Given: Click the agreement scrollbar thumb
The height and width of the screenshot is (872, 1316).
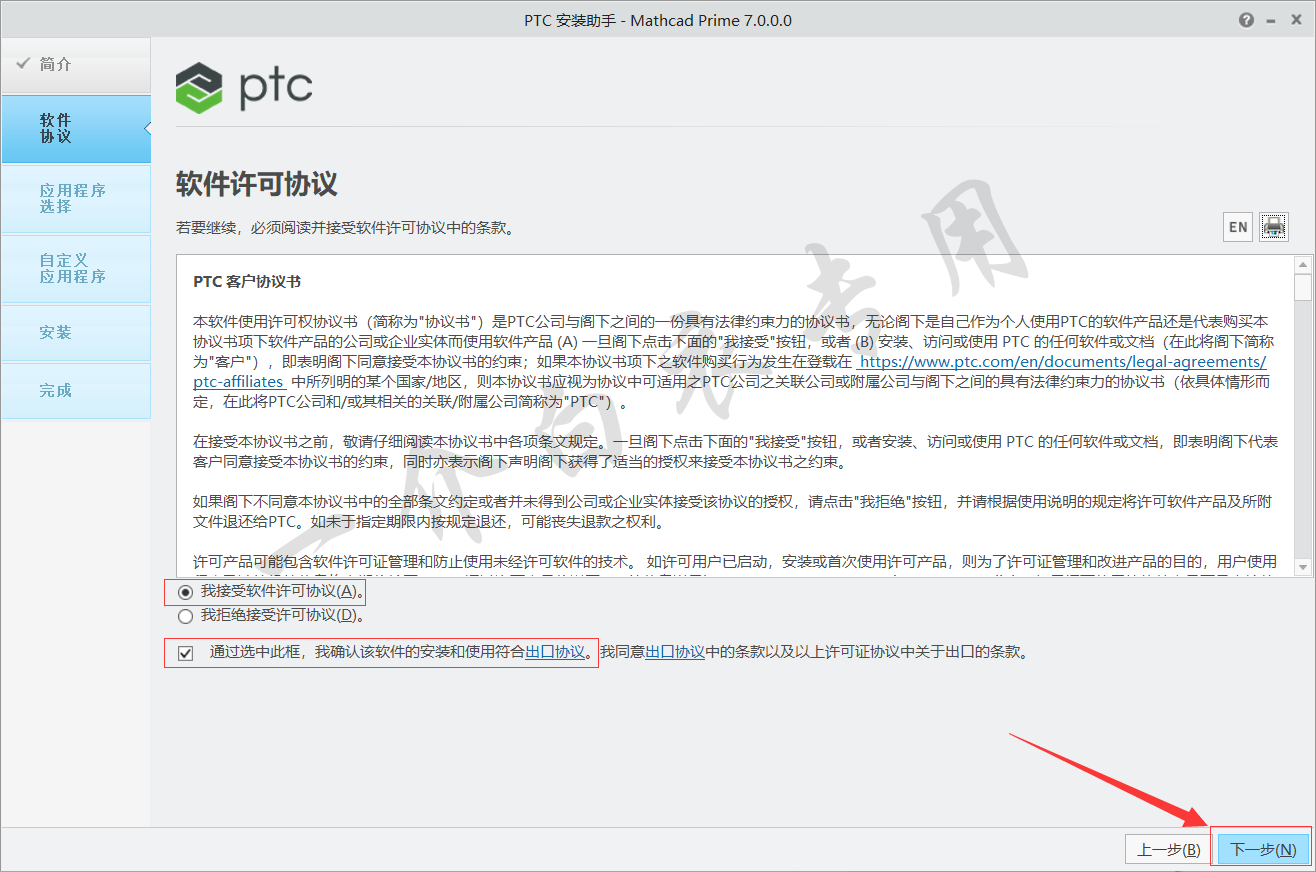Looking at the screenshot, I should click(x=1302, y=286).
